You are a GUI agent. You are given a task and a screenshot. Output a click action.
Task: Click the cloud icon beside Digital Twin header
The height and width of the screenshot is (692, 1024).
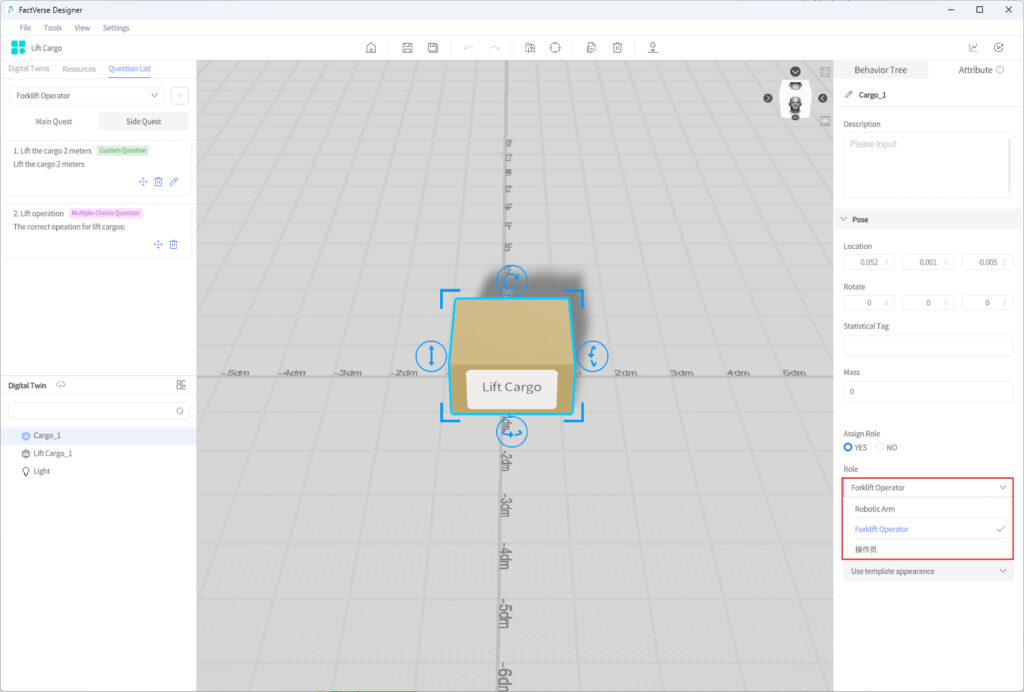pyautogui.click(x=61, y=385)
